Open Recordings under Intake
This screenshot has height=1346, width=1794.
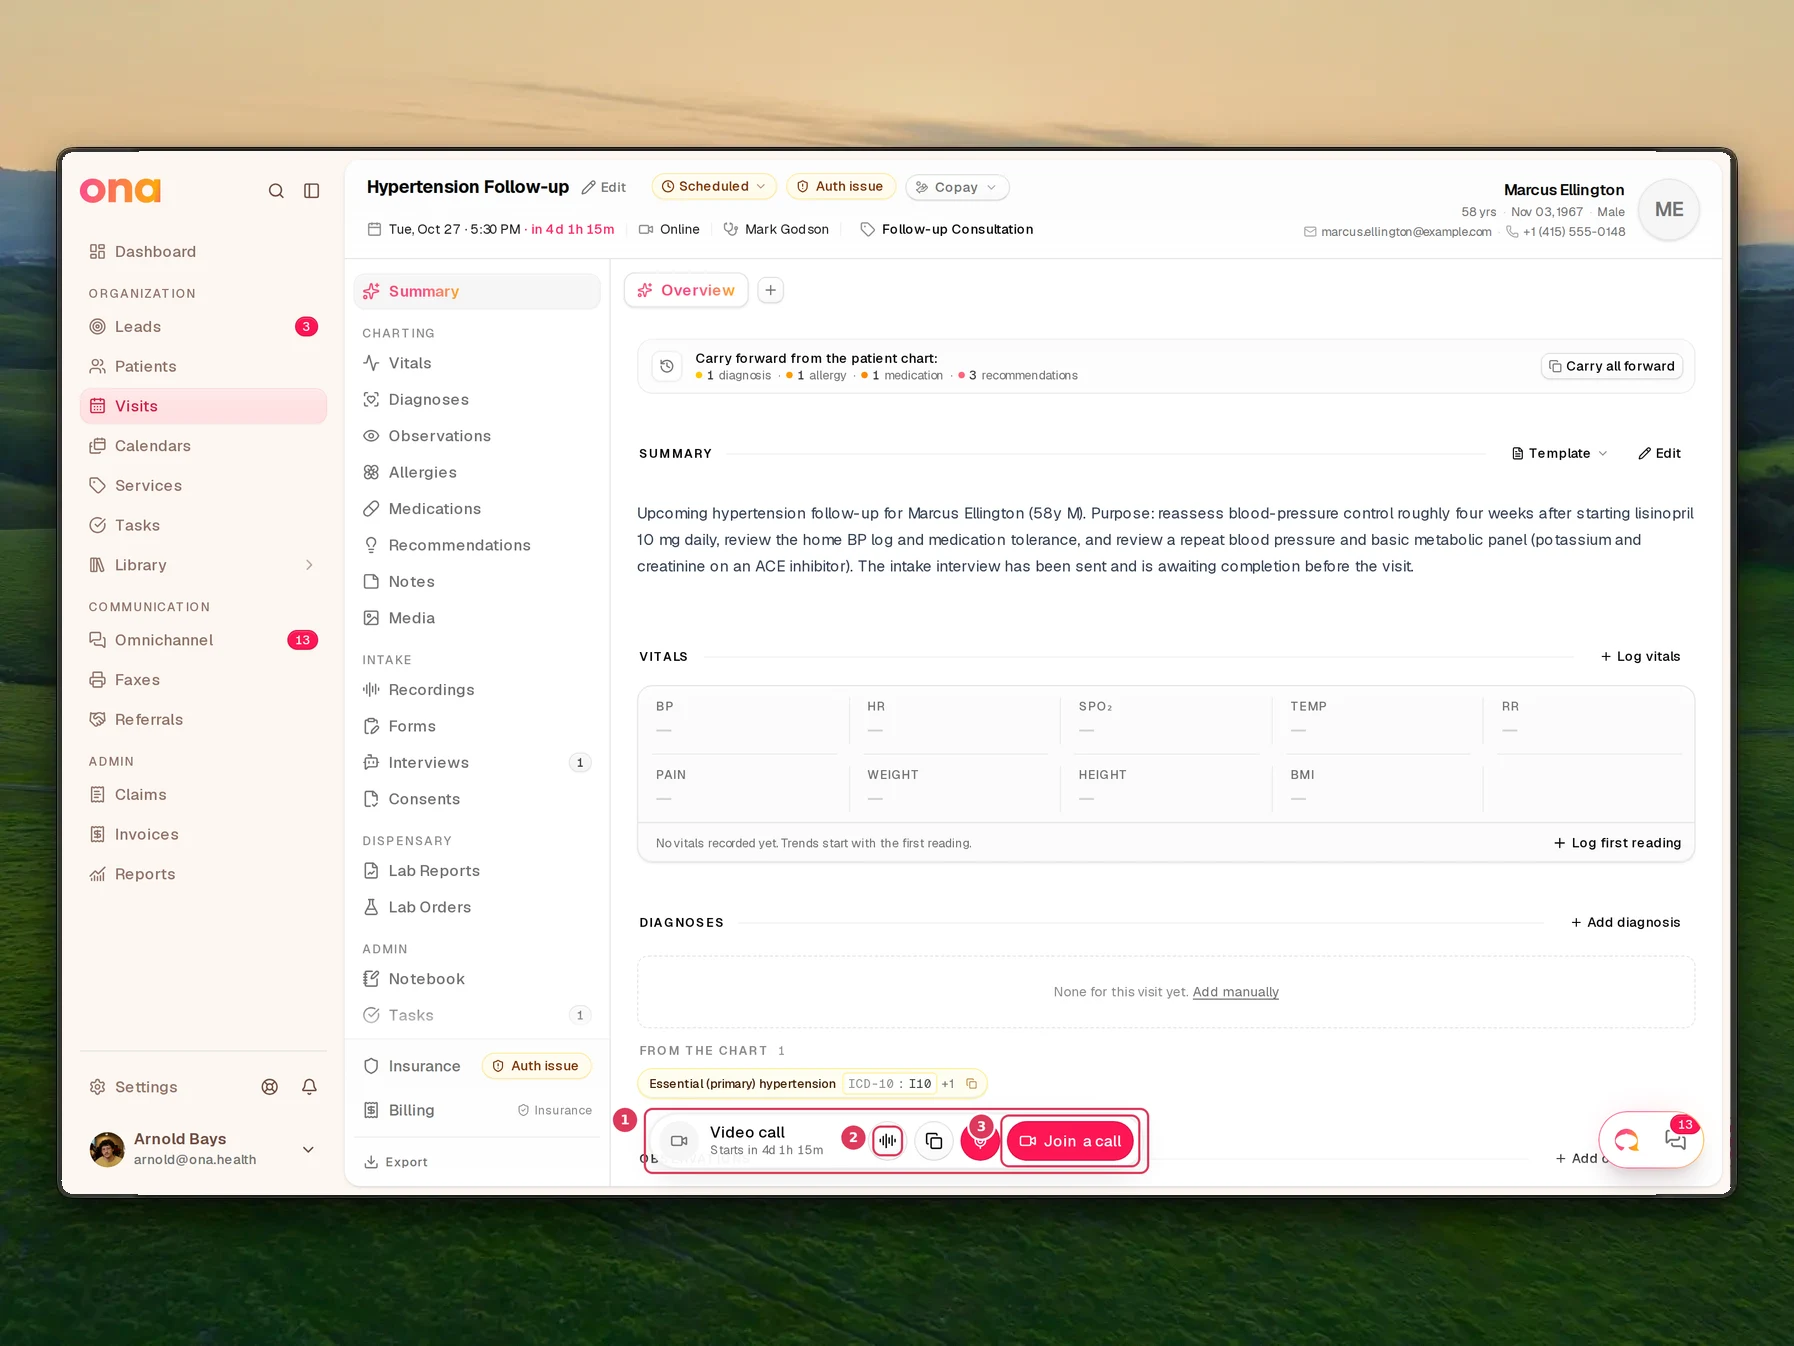pyautogui.click(x=477, y=690)
